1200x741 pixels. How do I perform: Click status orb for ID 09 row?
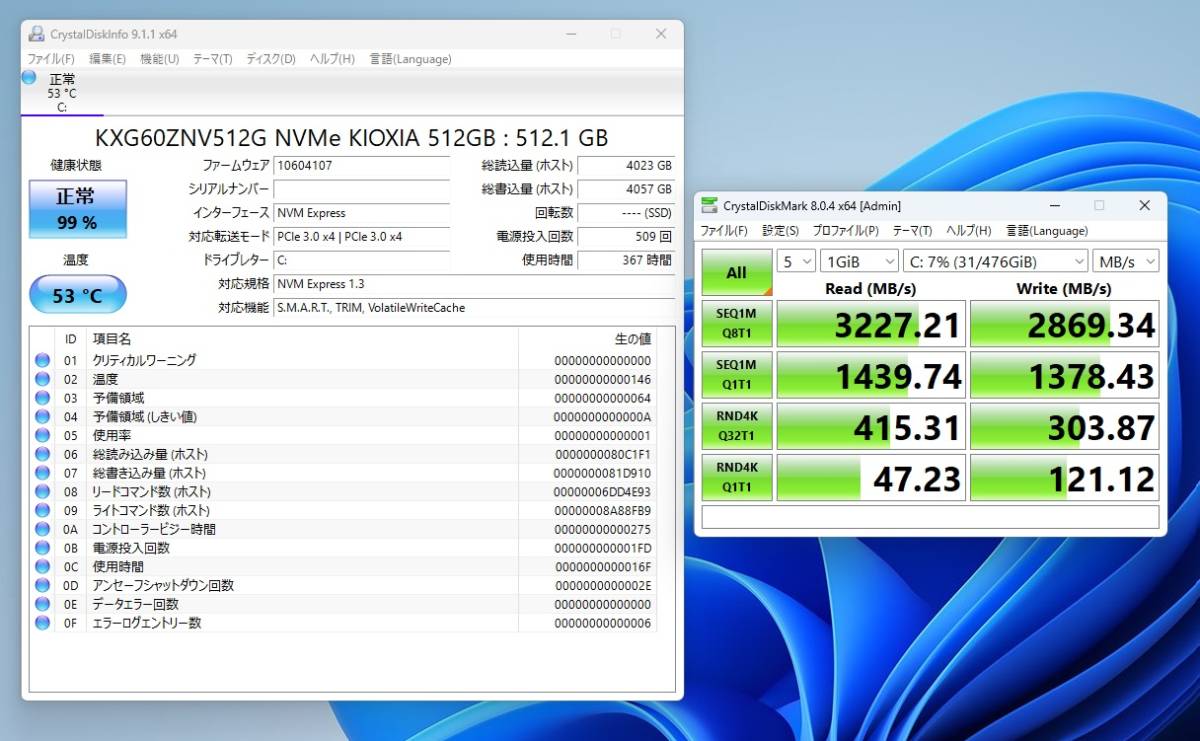(x=42, y=510)
